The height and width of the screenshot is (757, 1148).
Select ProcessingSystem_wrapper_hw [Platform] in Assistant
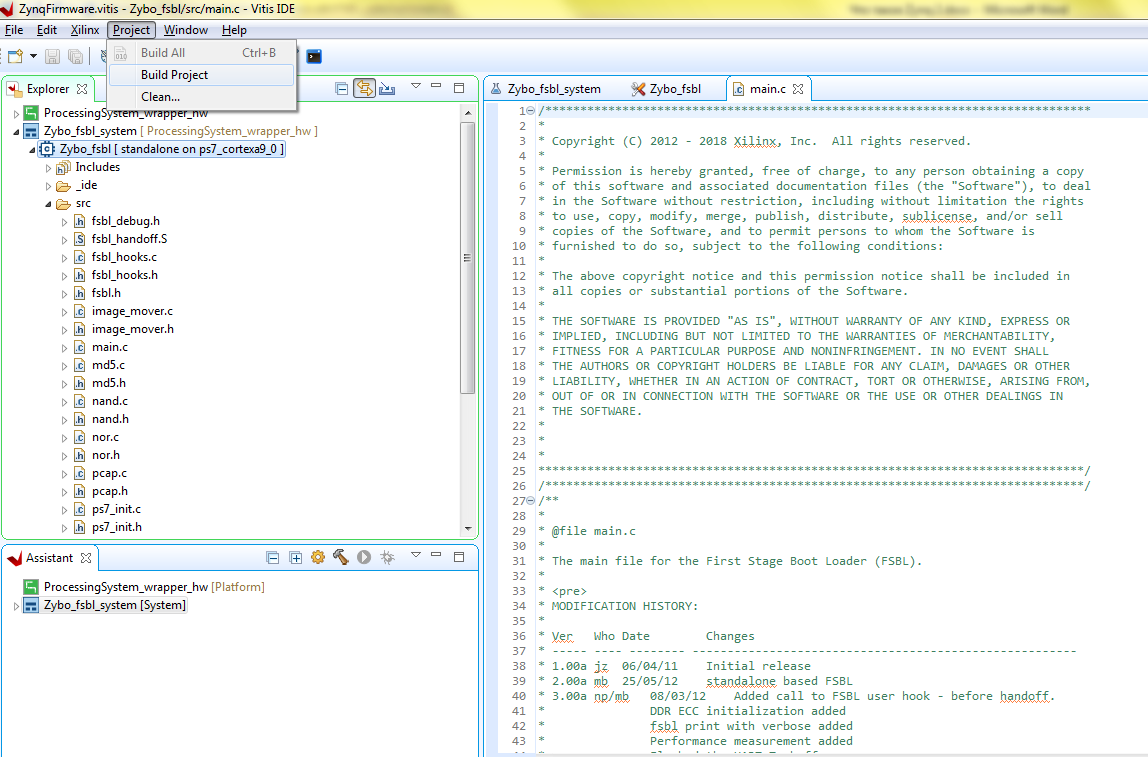click(154, 586)
